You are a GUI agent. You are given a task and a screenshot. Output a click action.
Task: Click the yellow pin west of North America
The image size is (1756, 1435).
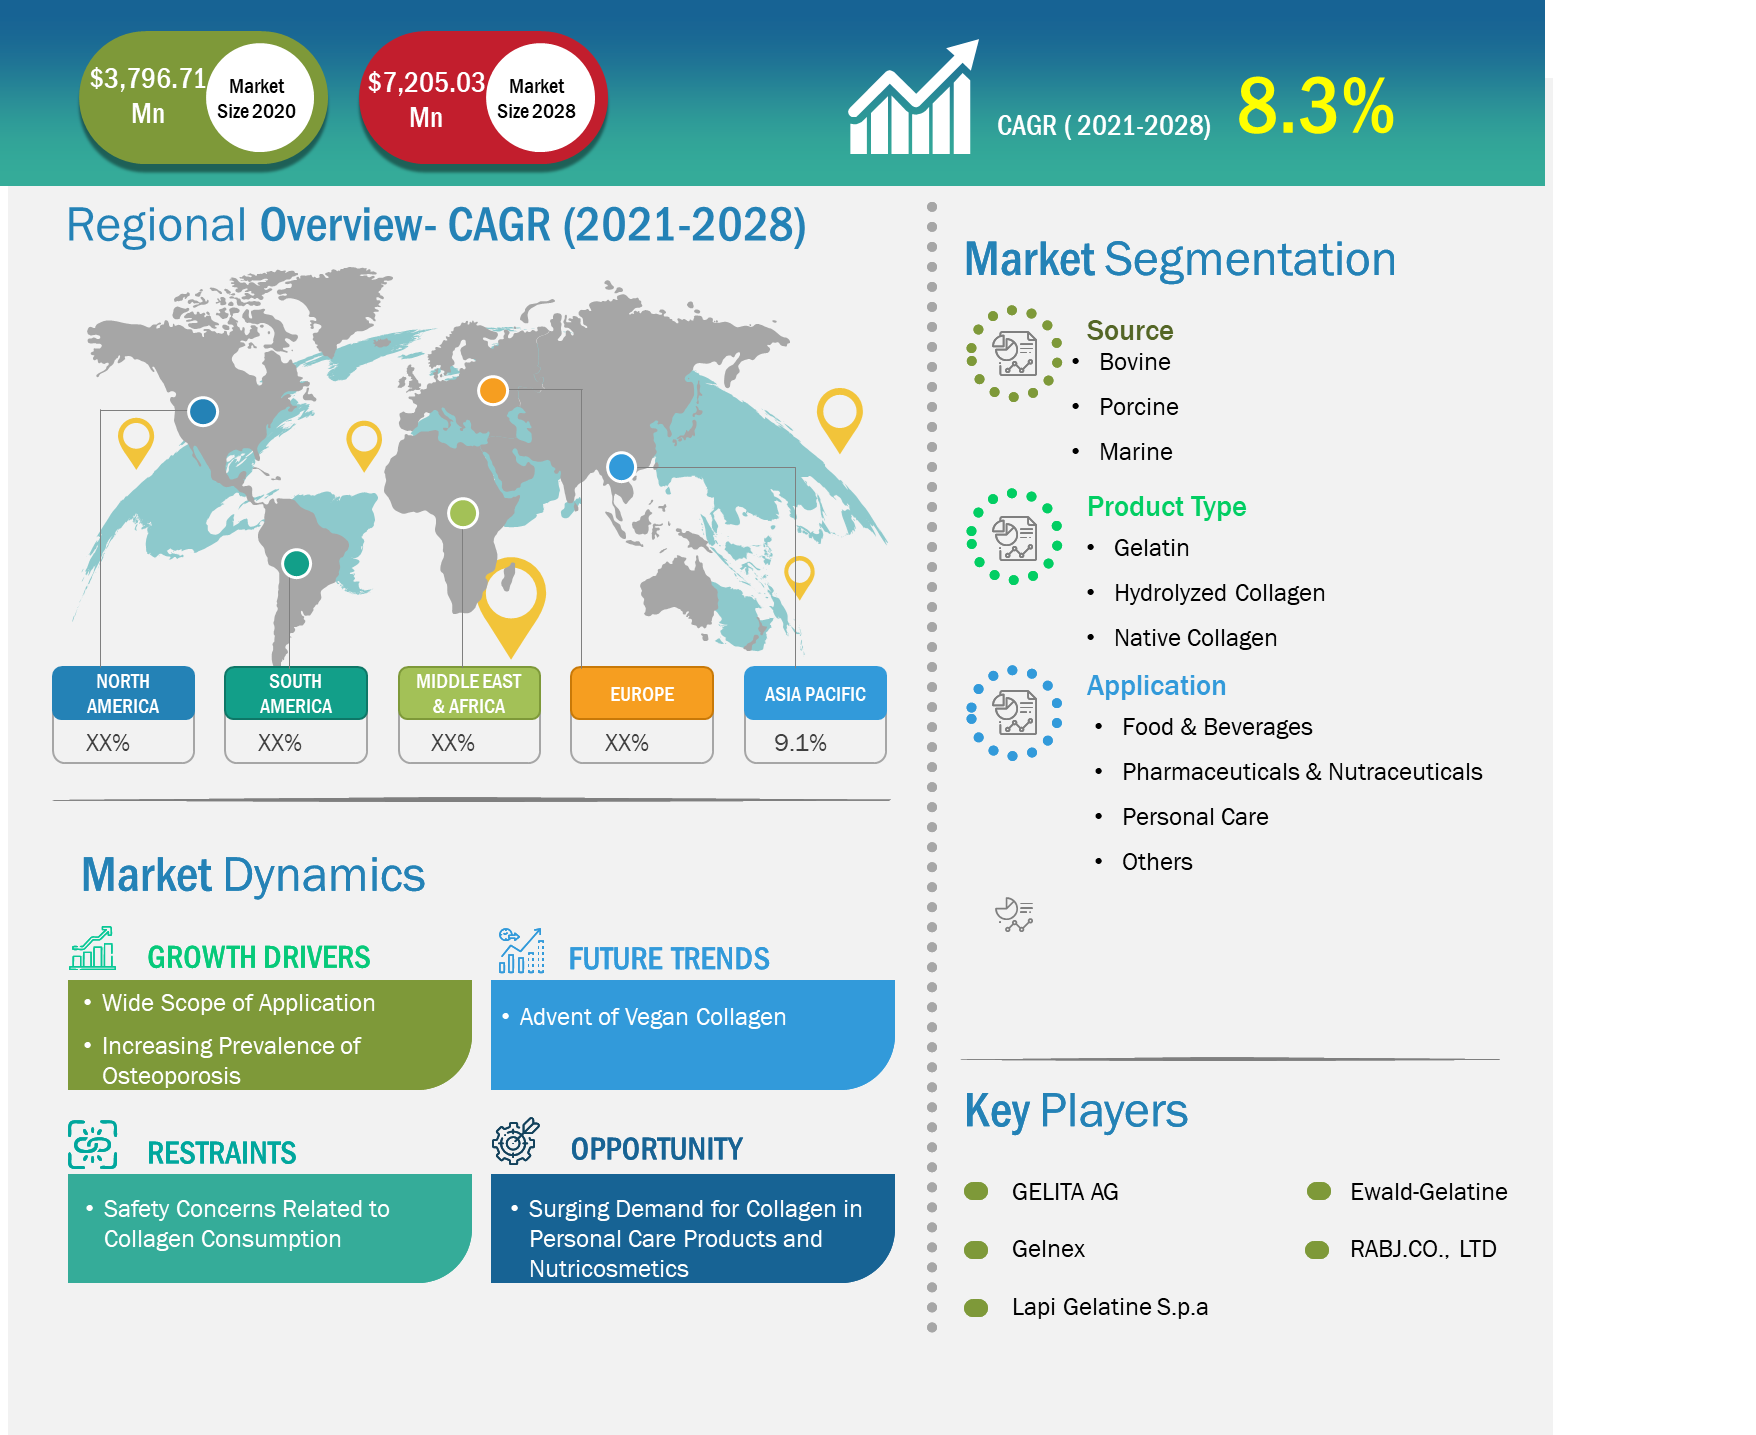[136, 443]
